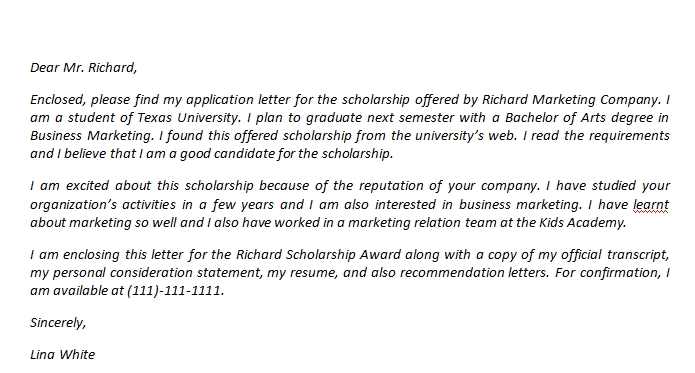Click the phrase 'Kids Academy'

[582, 222]
